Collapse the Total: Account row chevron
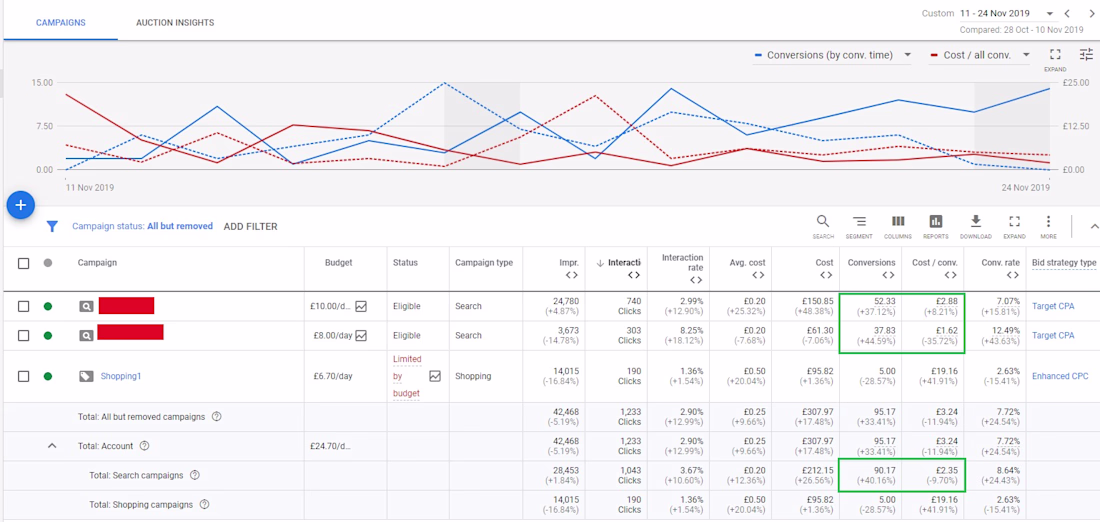 tap(52, 446)
